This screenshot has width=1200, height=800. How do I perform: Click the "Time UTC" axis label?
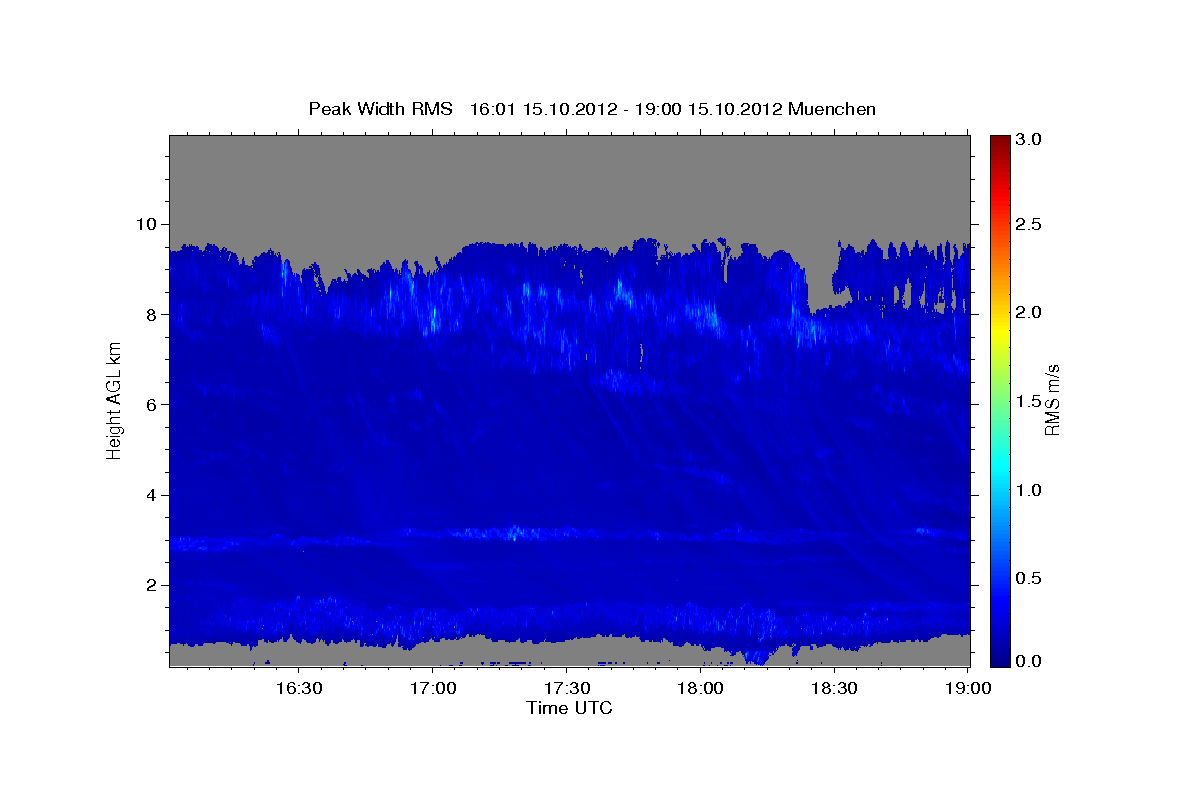[x=569, y=708]
